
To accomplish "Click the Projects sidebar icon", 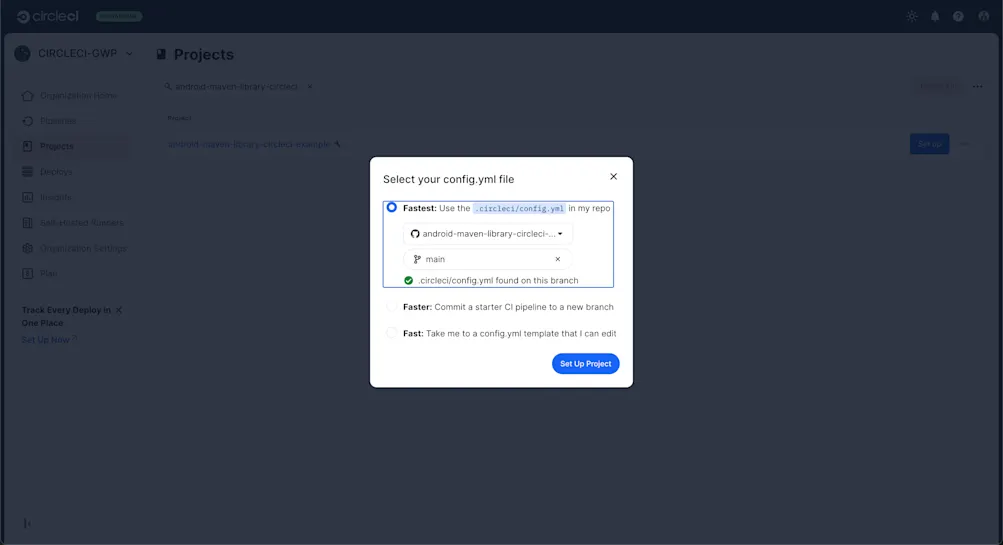I will (28, 146).
